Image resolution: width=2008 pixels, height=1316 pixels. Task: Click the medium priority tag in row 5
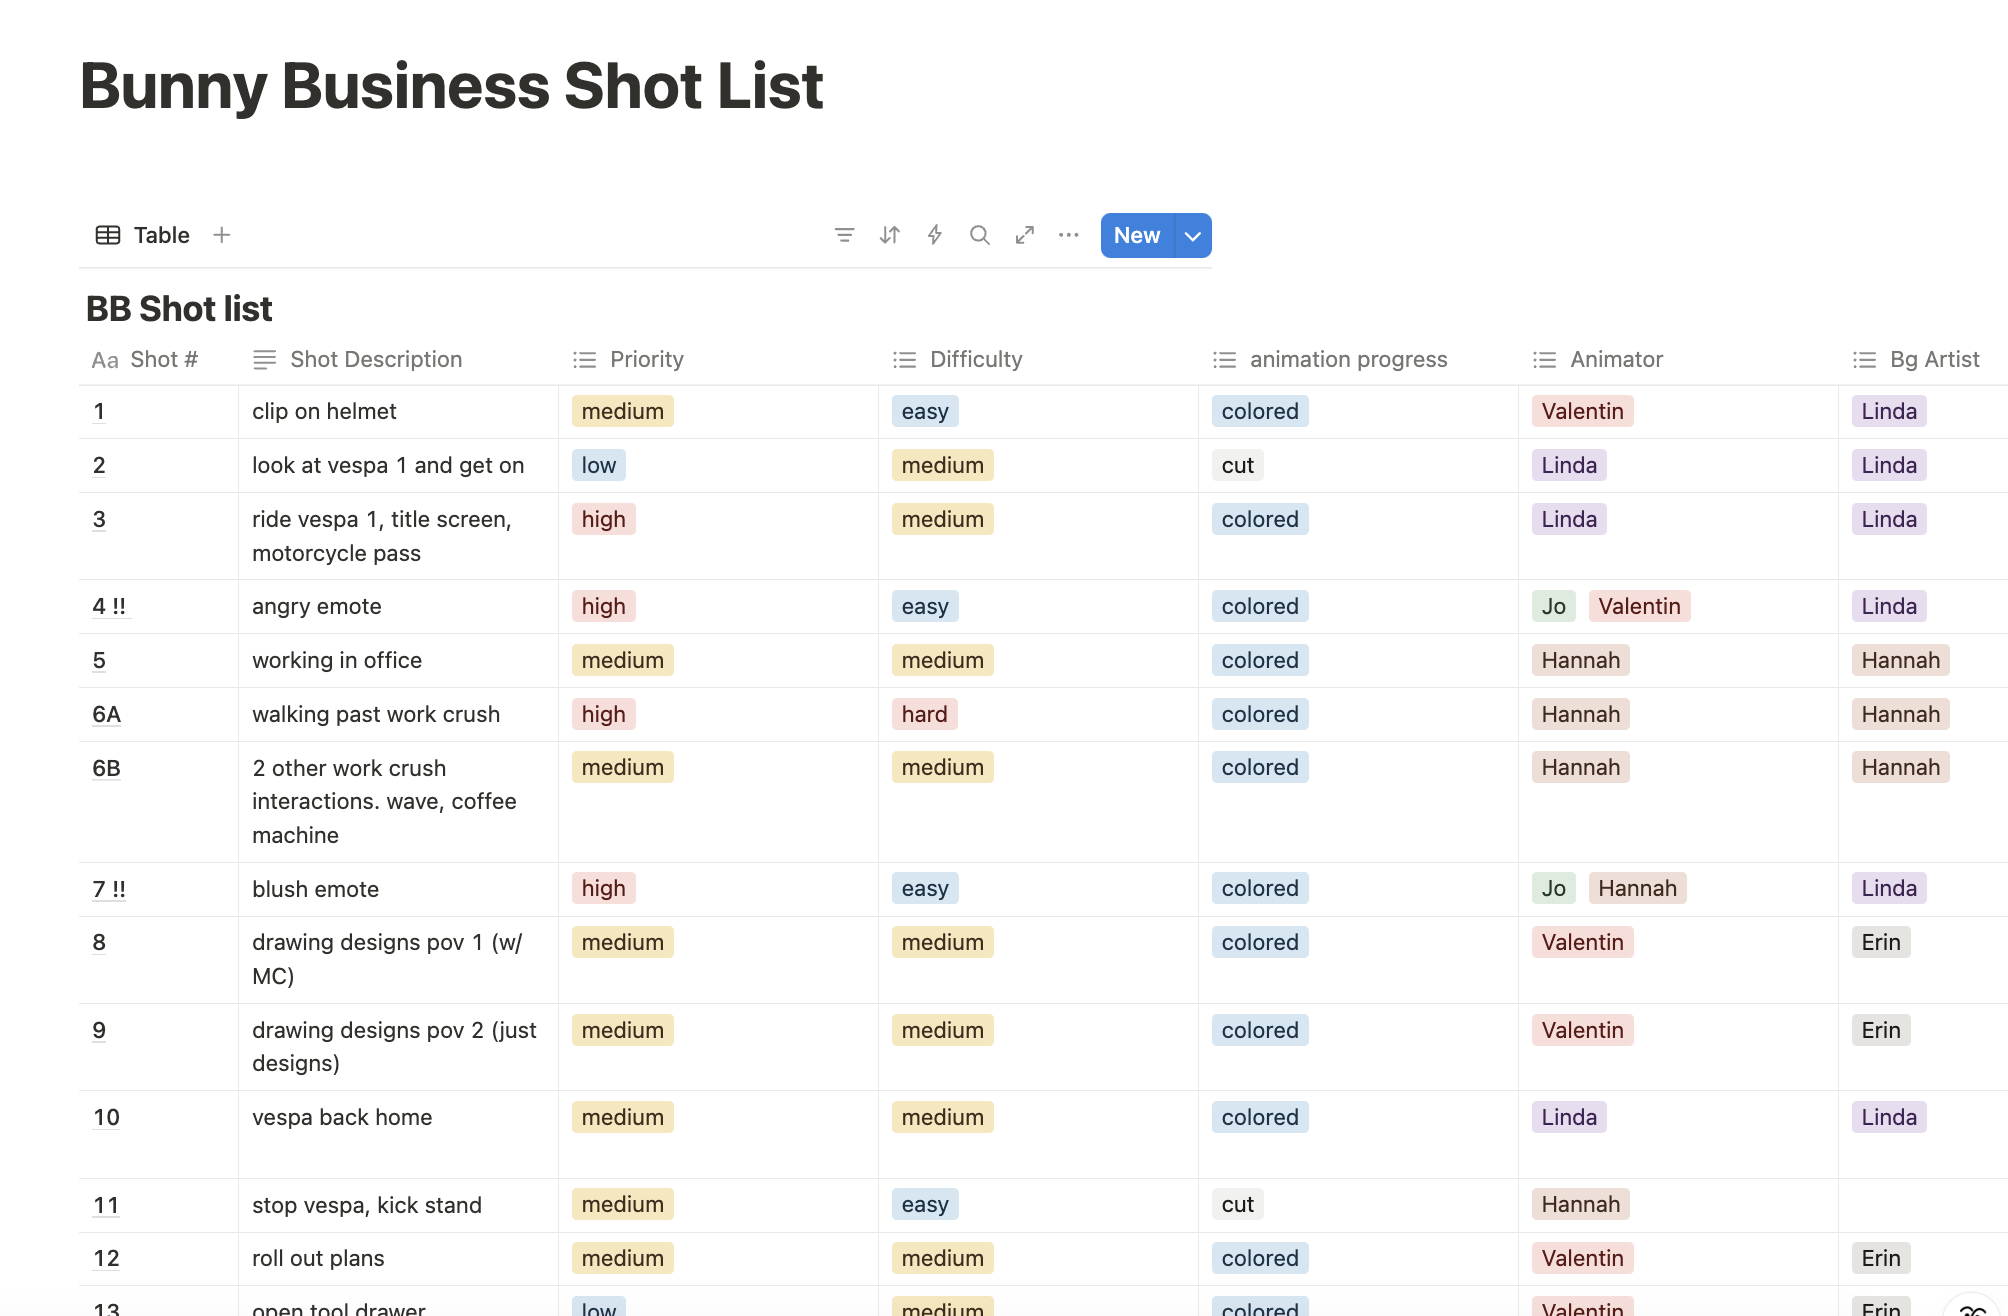(x=622, y=660)
